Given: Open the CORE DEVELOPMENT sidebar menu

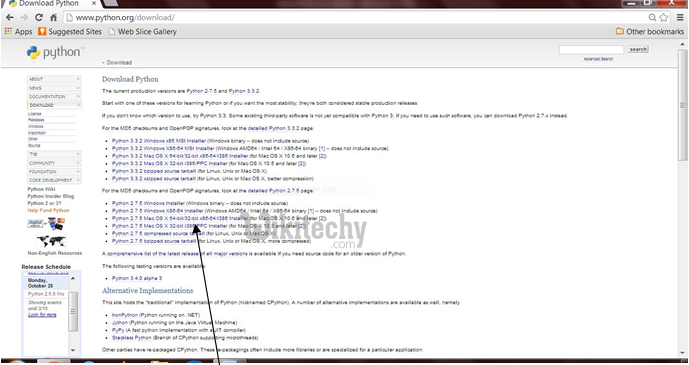Looking at the screenshot, I should pyautogui.click(x=54, y=180).
